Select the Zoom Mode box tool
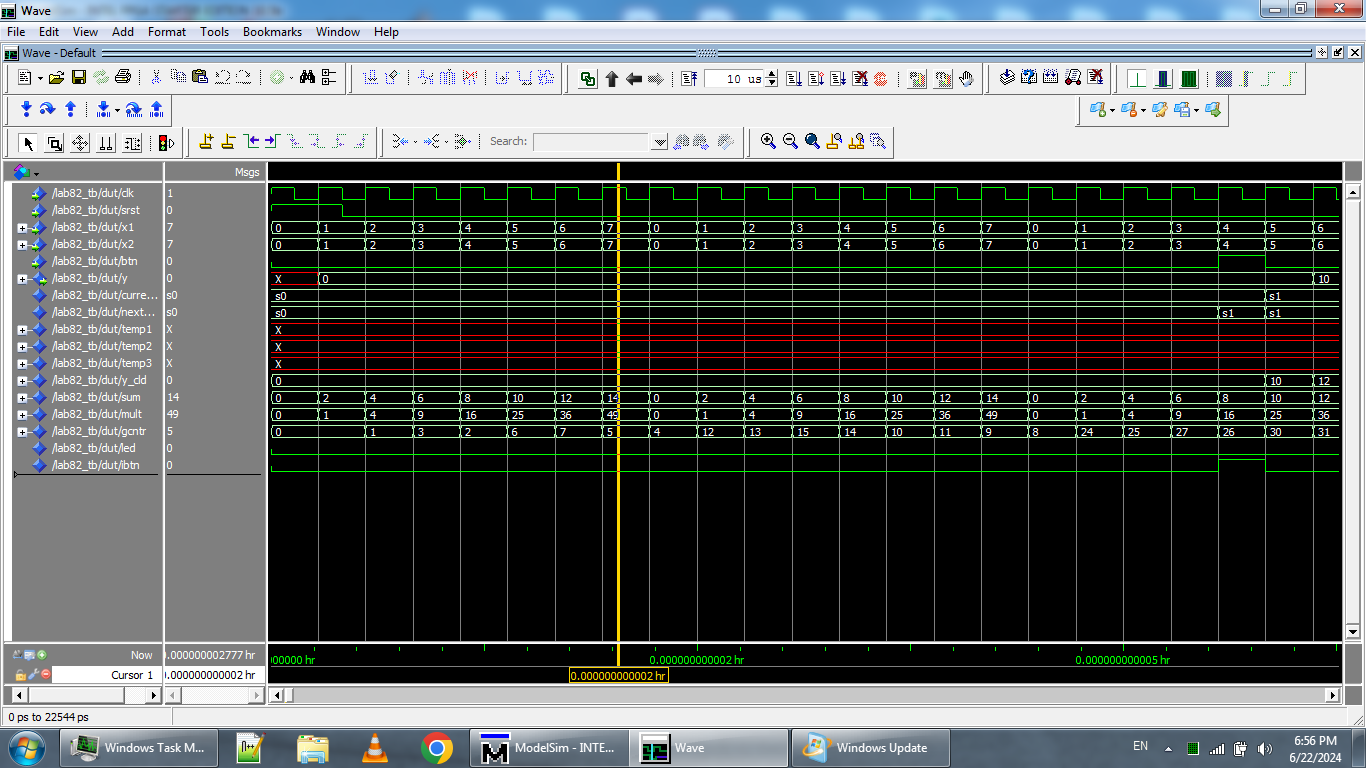 click(x=54, y=143)
